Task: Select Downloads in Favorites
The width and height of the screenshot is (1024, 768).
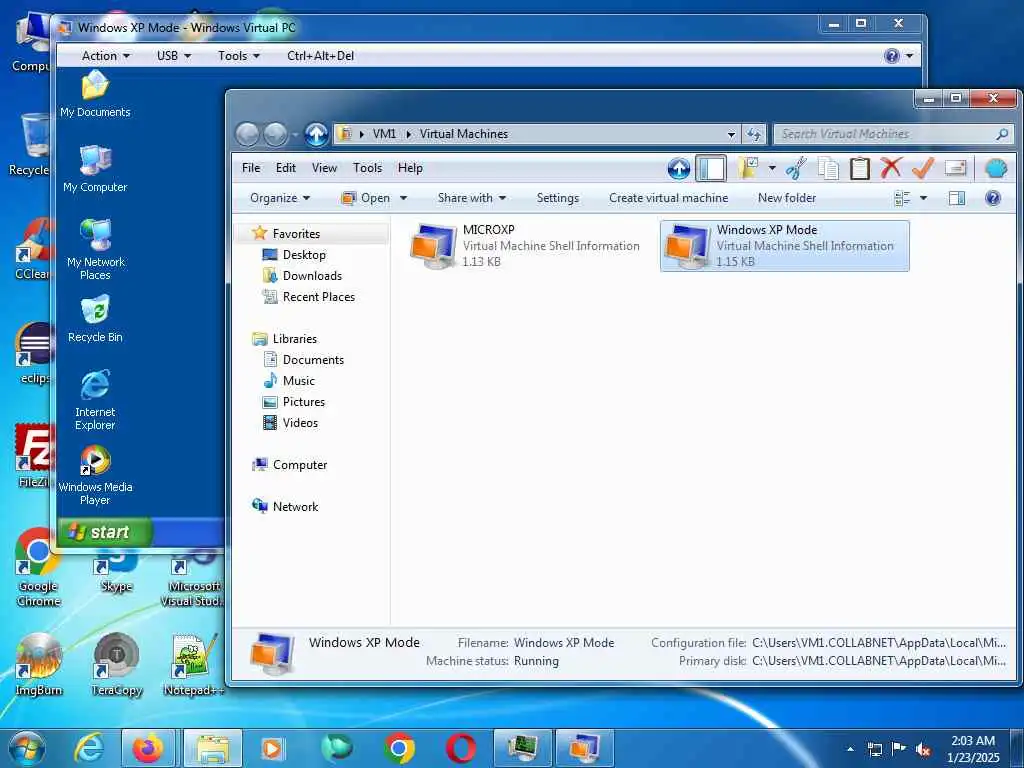Action: coord(312,276)
